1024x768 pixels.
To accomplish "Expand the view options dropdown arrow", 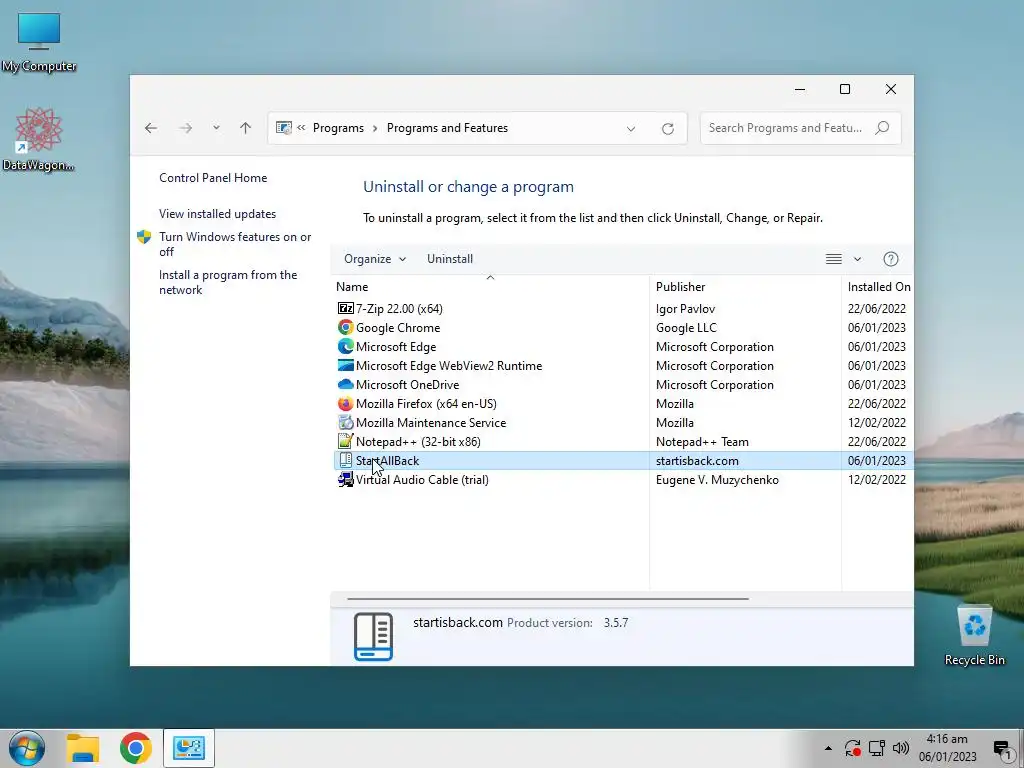I will 857,259.
